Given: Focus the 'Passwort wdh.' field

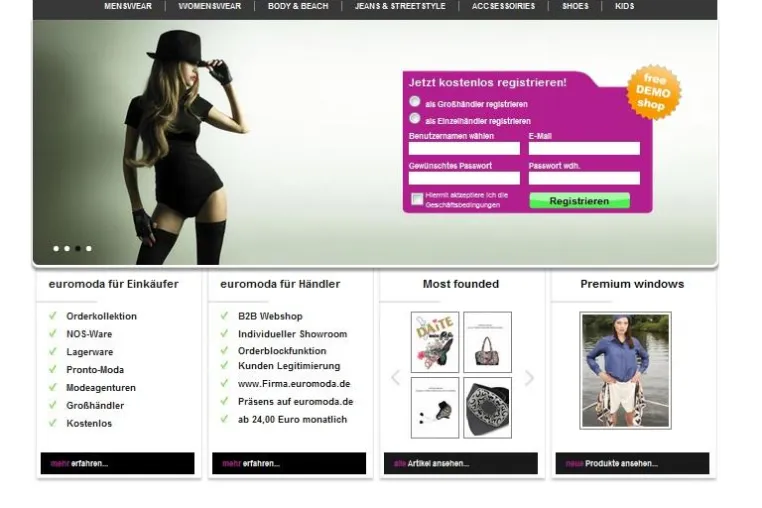Looking at the screenshot, I should click(x=584, y=178).
